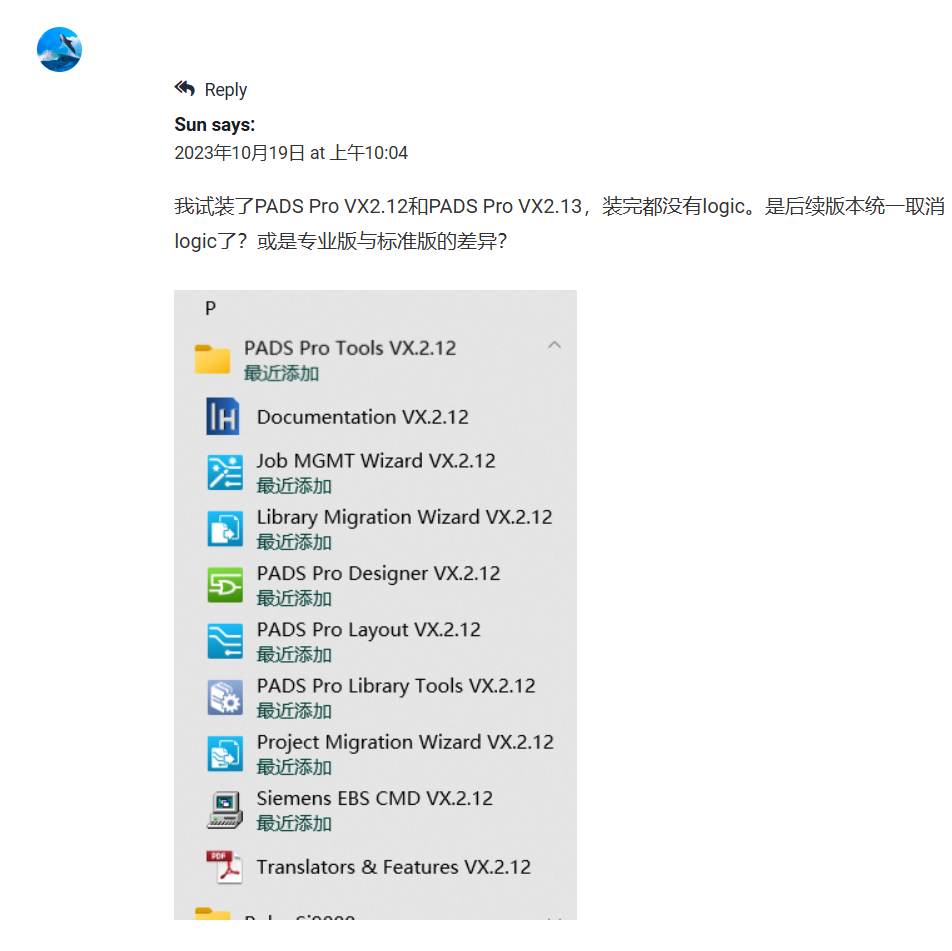Launch the PADS Pro Layout icon
952x951 pixels.
tap(225, 641)
